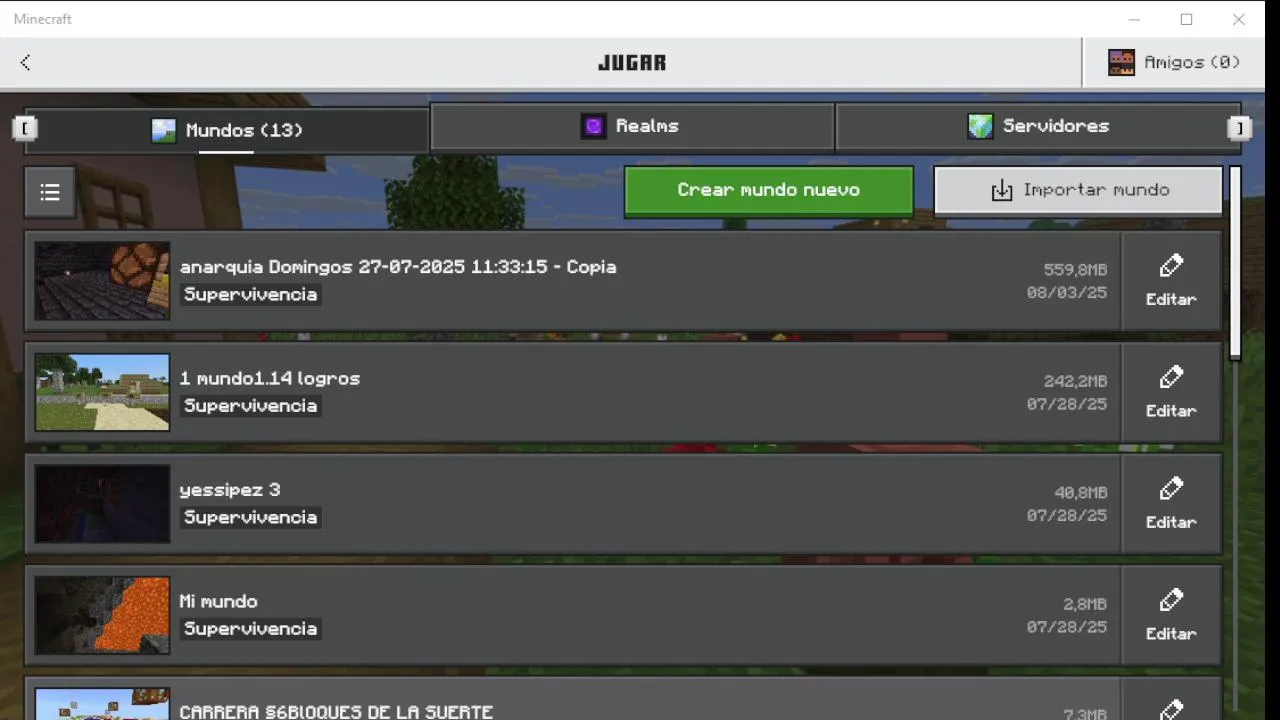
Task: Click the 2,8MB size of Mi mundo
Action: (1085, 604)
